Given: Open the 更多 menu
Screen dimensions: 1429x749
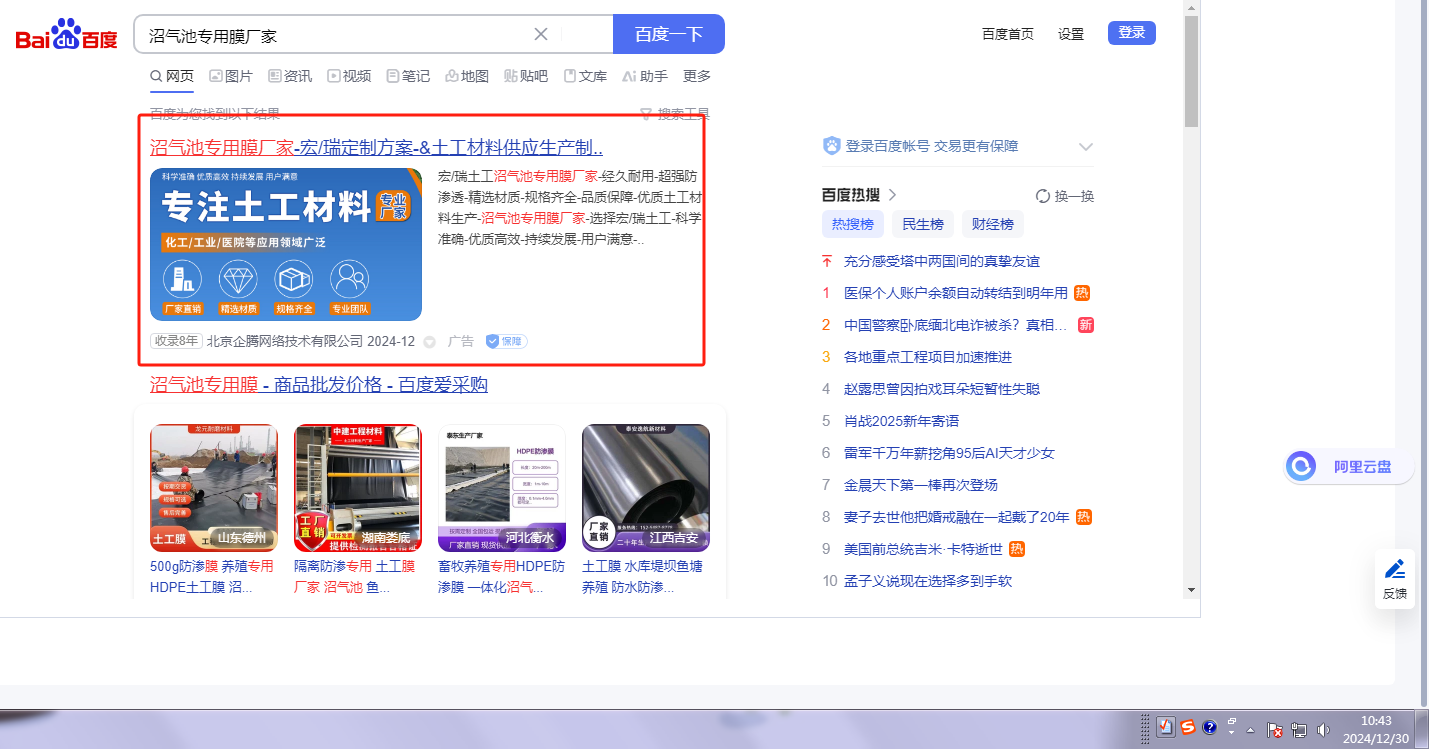Looking at the screenshot, I should (697, 76).
